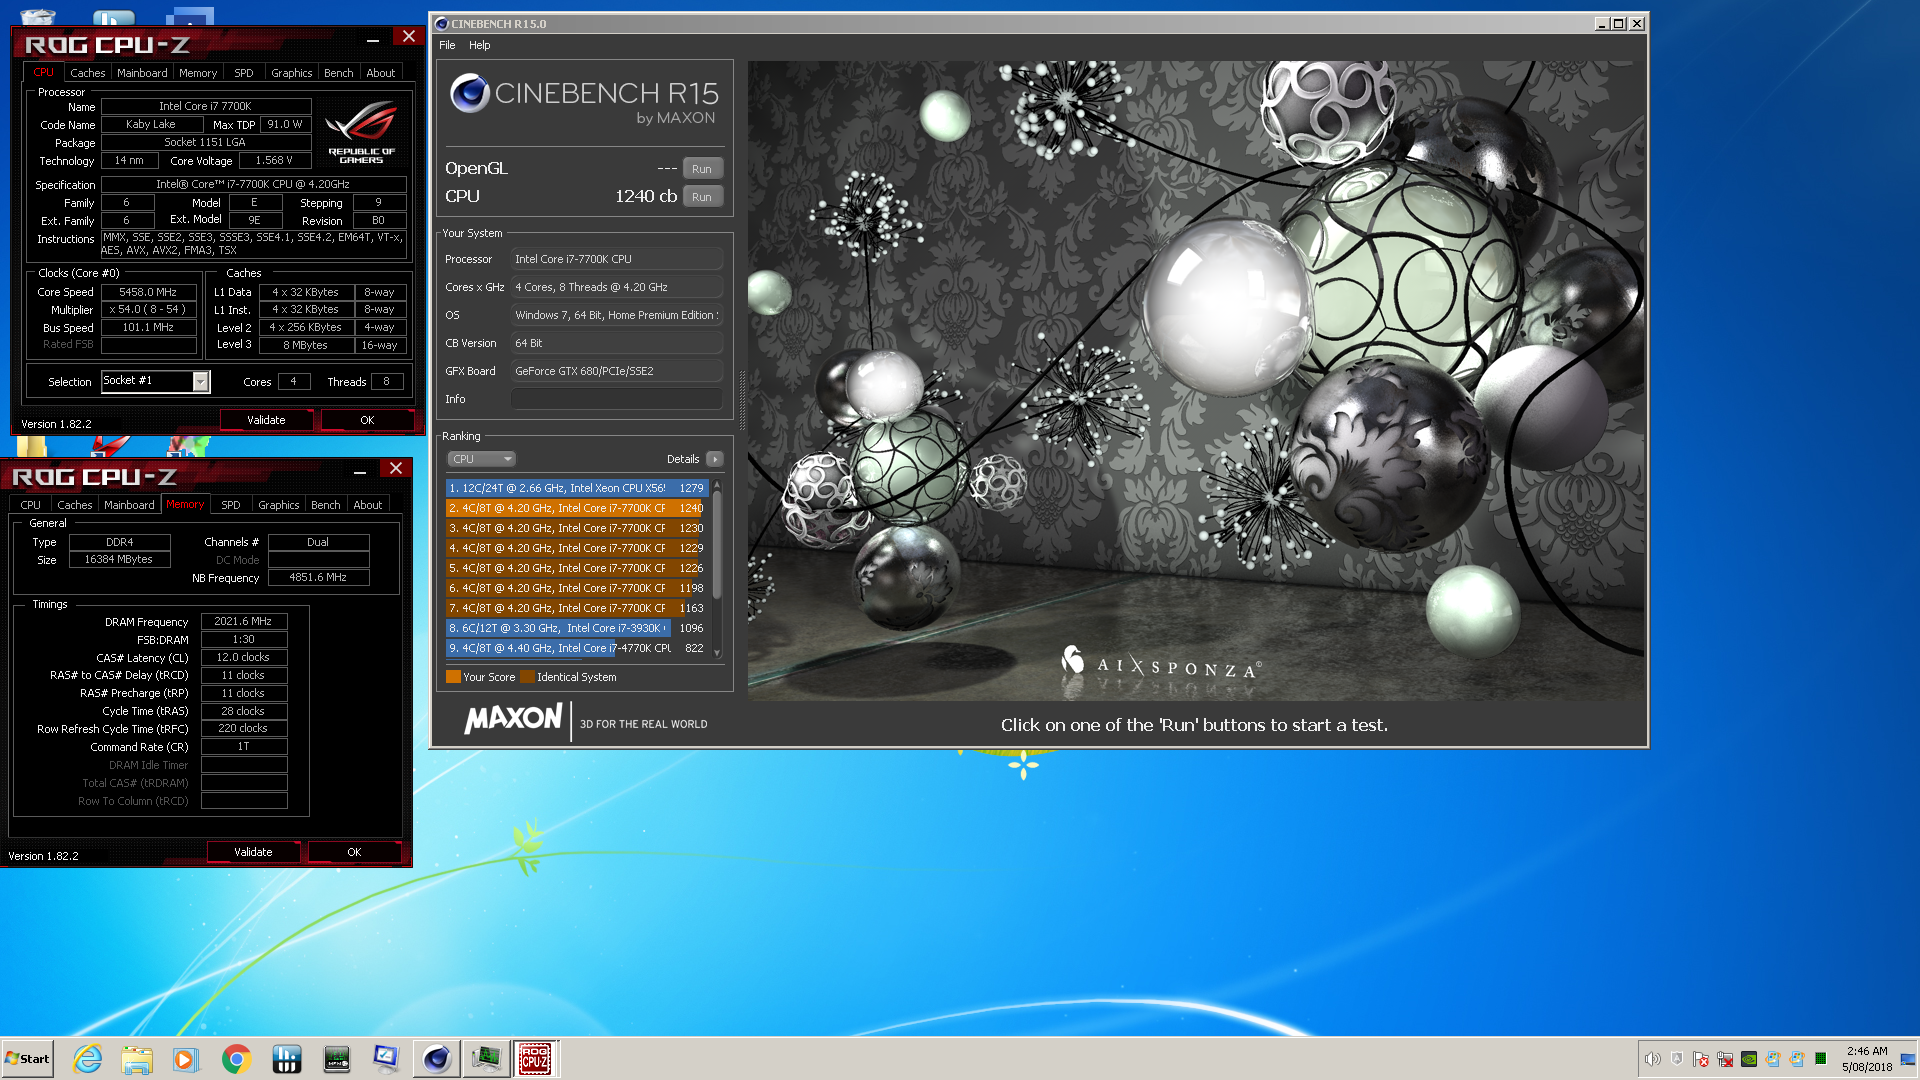Select the i7-3930K ranking entry 1096

(x=576, y=628)
